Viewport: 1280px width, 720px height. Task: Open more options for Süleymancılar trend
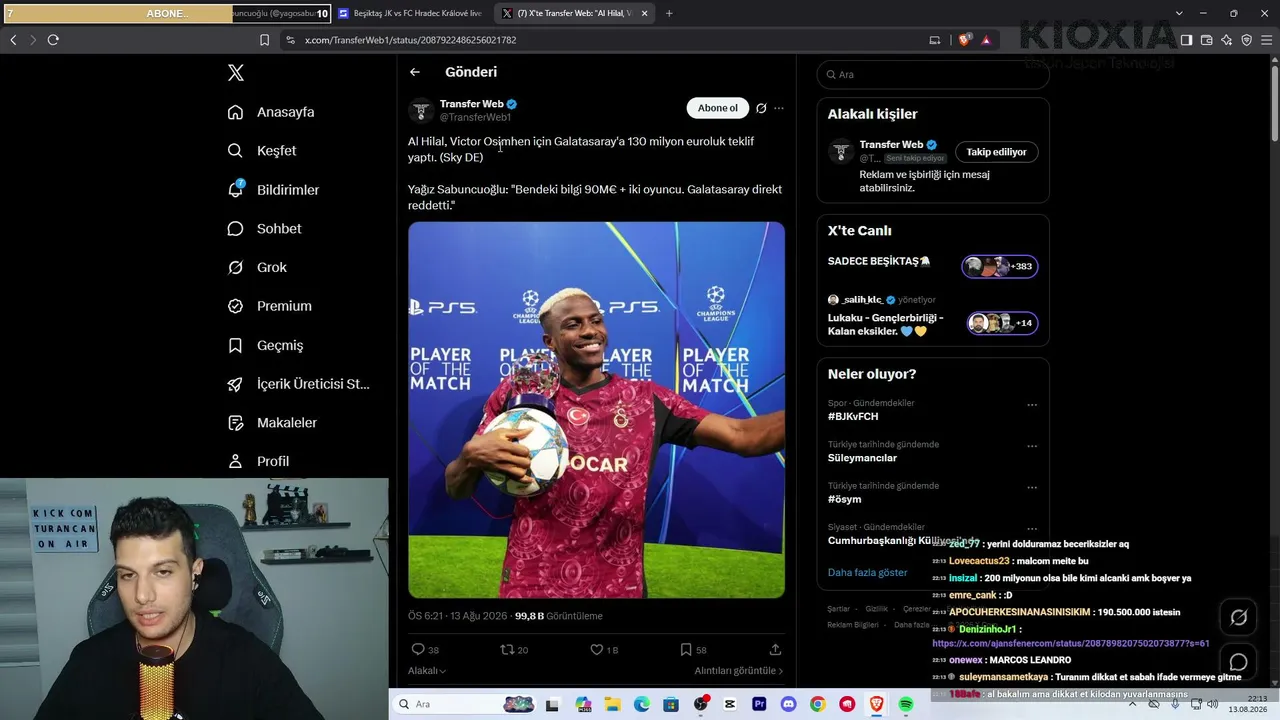pos(1032,446)
